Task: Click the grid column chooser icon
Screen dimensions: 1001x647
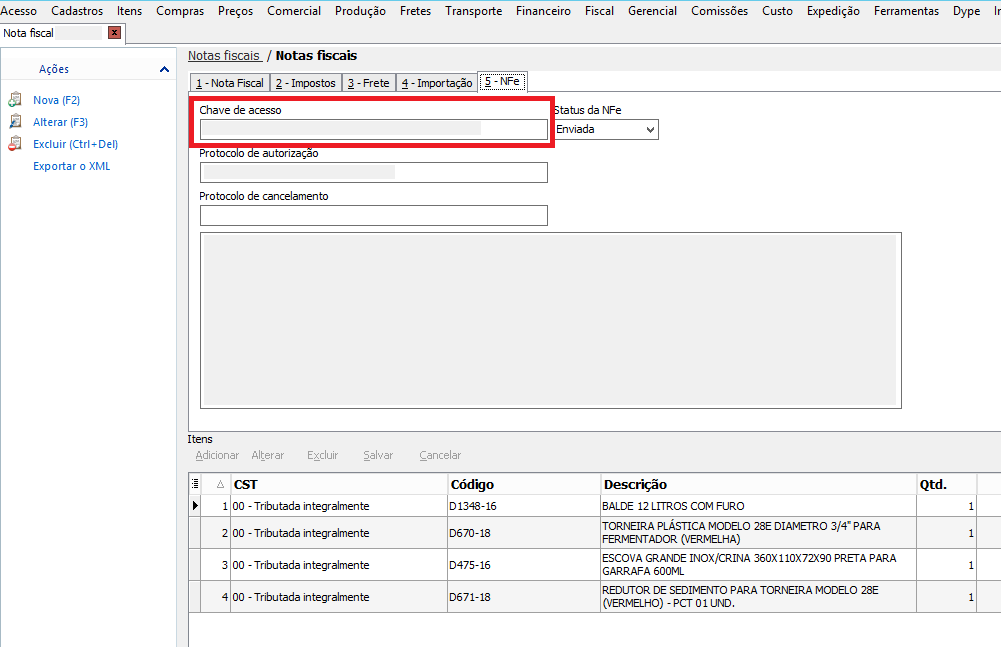Action: [195, 484]
